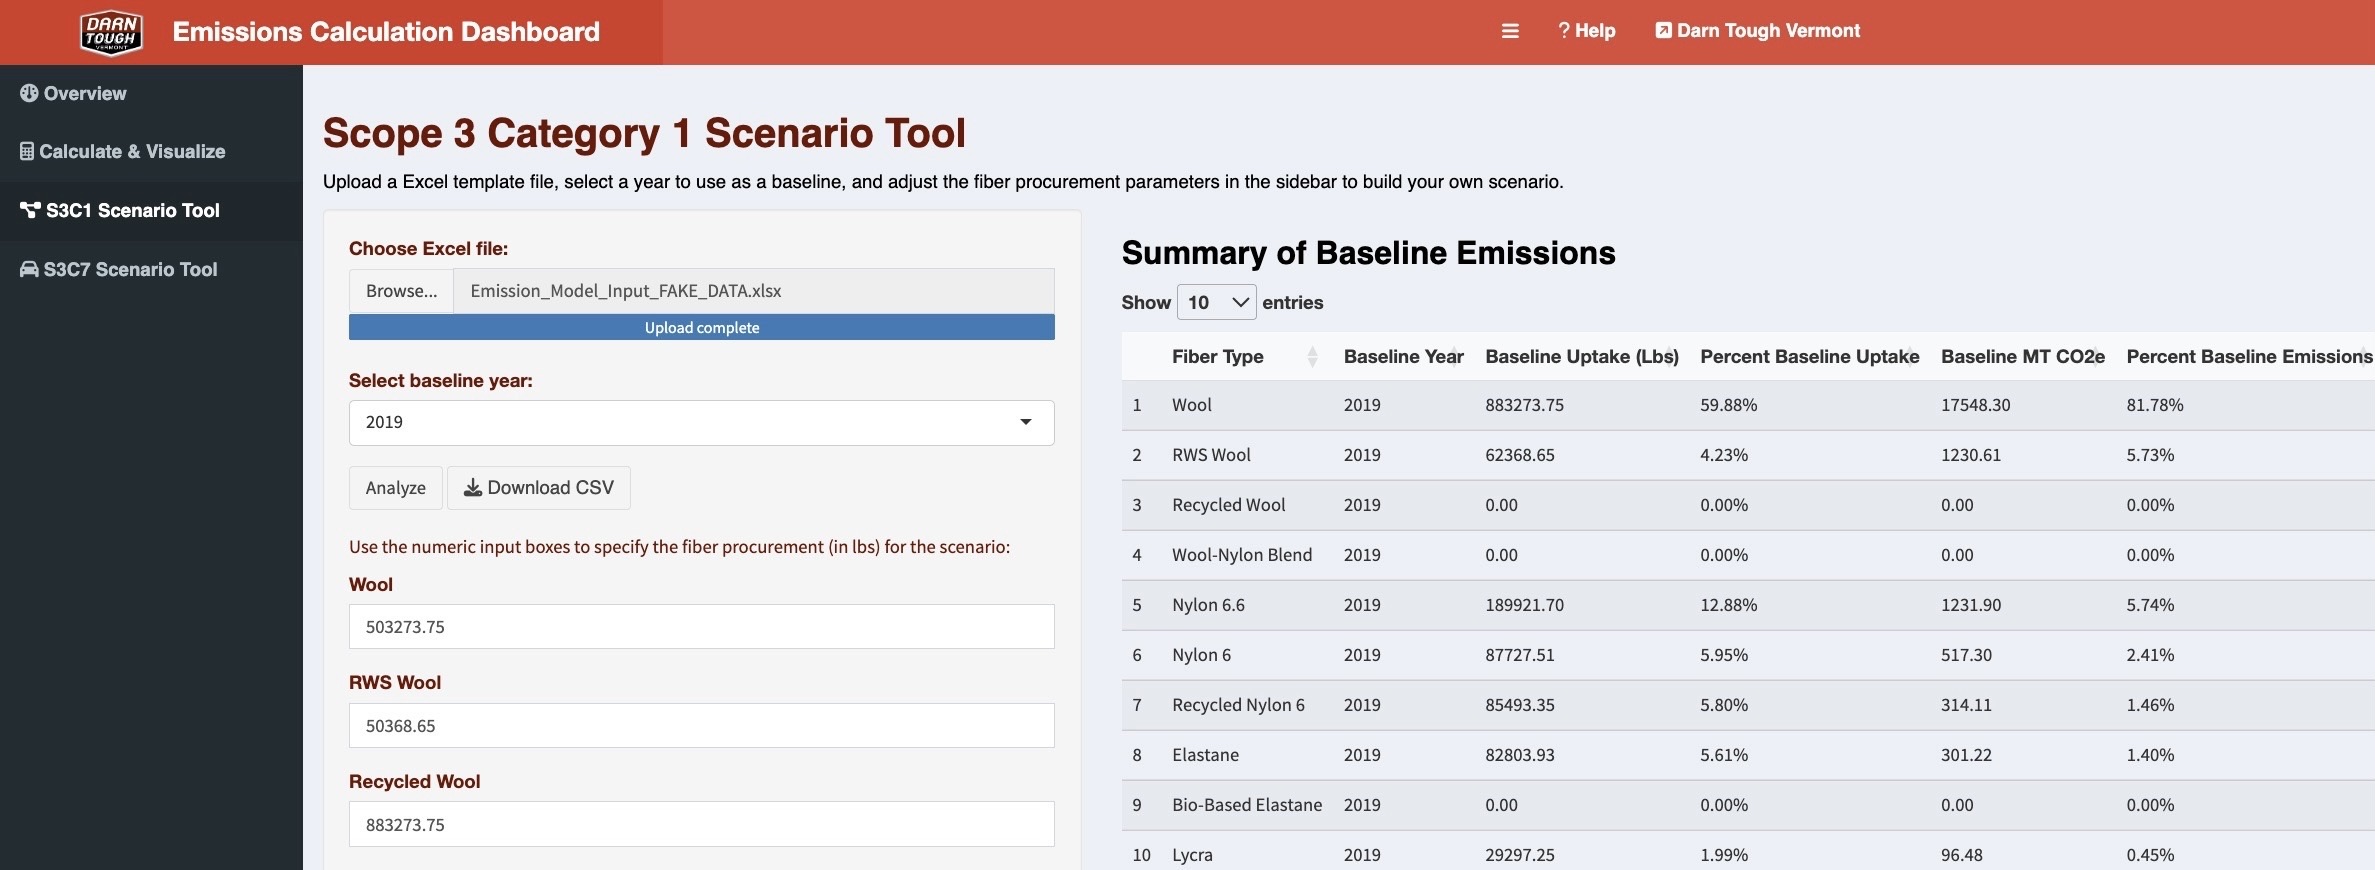
Task: Click the Recycled Wool table cell
Action: click(1229, 505)
